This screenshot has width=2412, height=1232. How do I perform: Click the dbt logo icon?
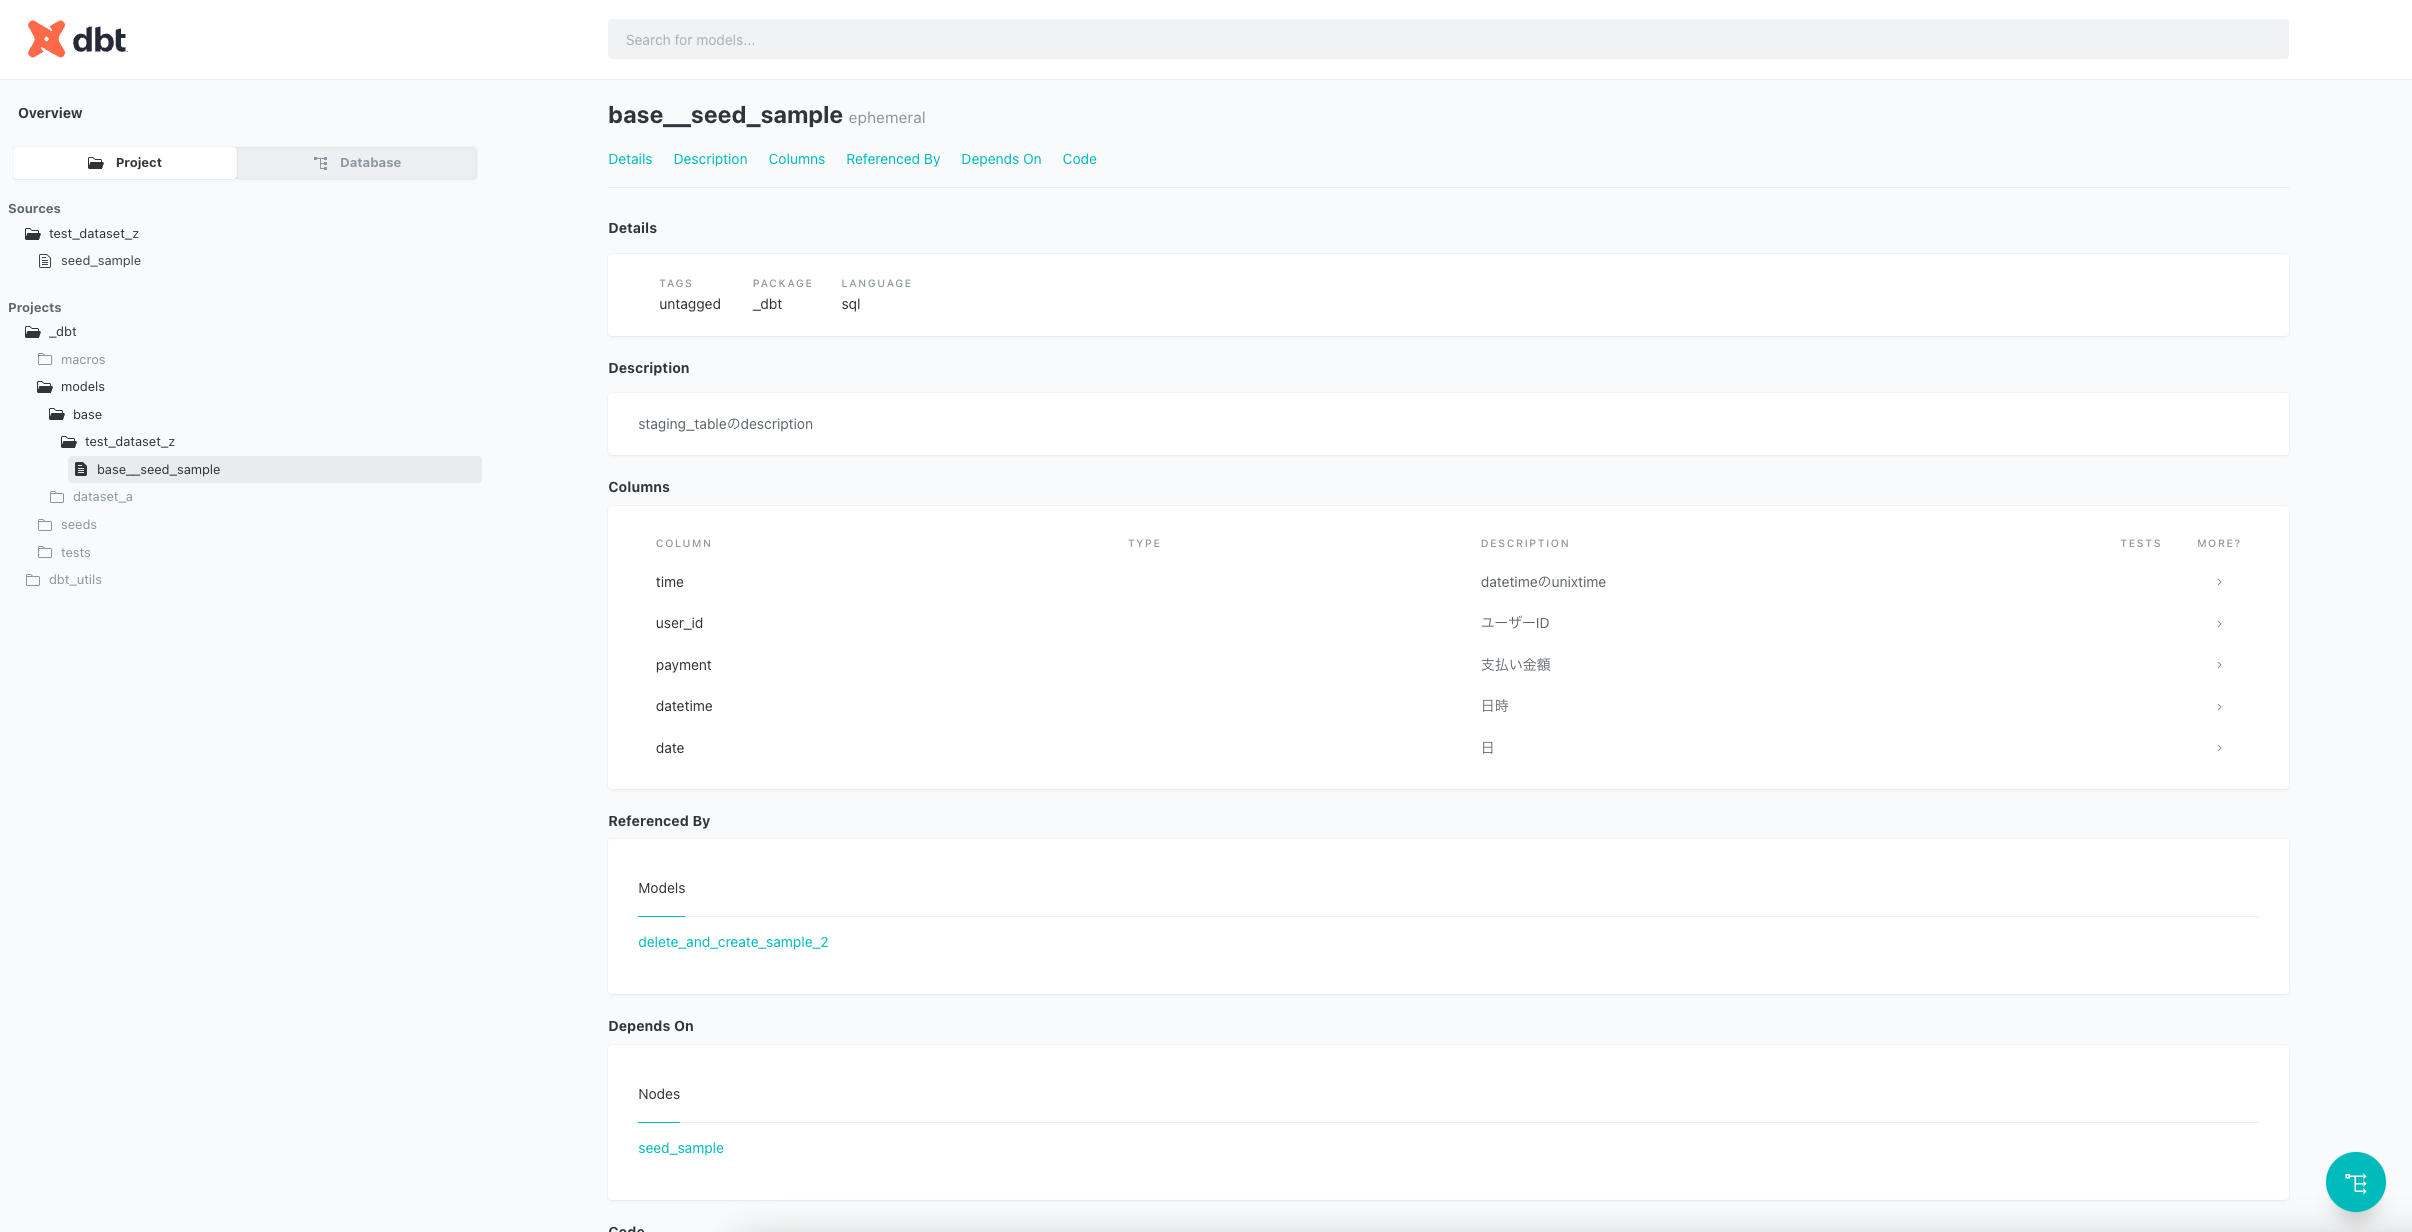[46, 39]
